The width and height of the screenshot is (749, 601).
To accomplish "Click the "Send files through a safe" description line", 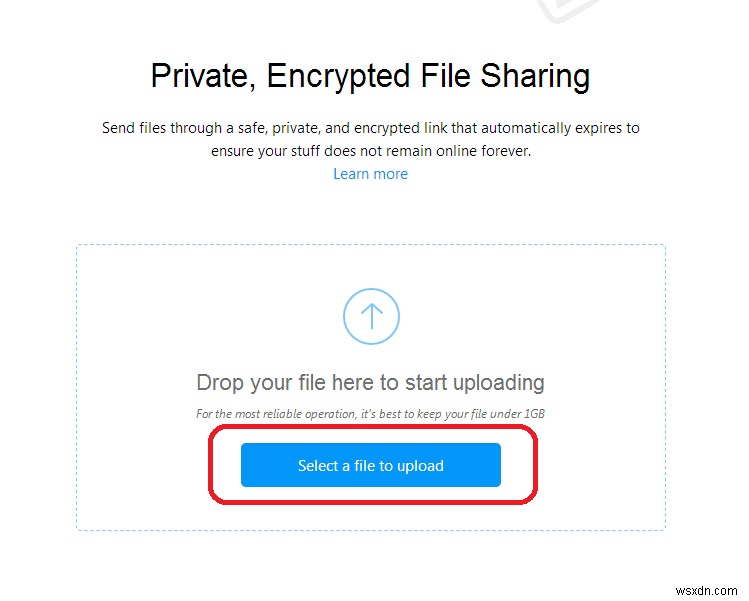I will tap(370, 128).
